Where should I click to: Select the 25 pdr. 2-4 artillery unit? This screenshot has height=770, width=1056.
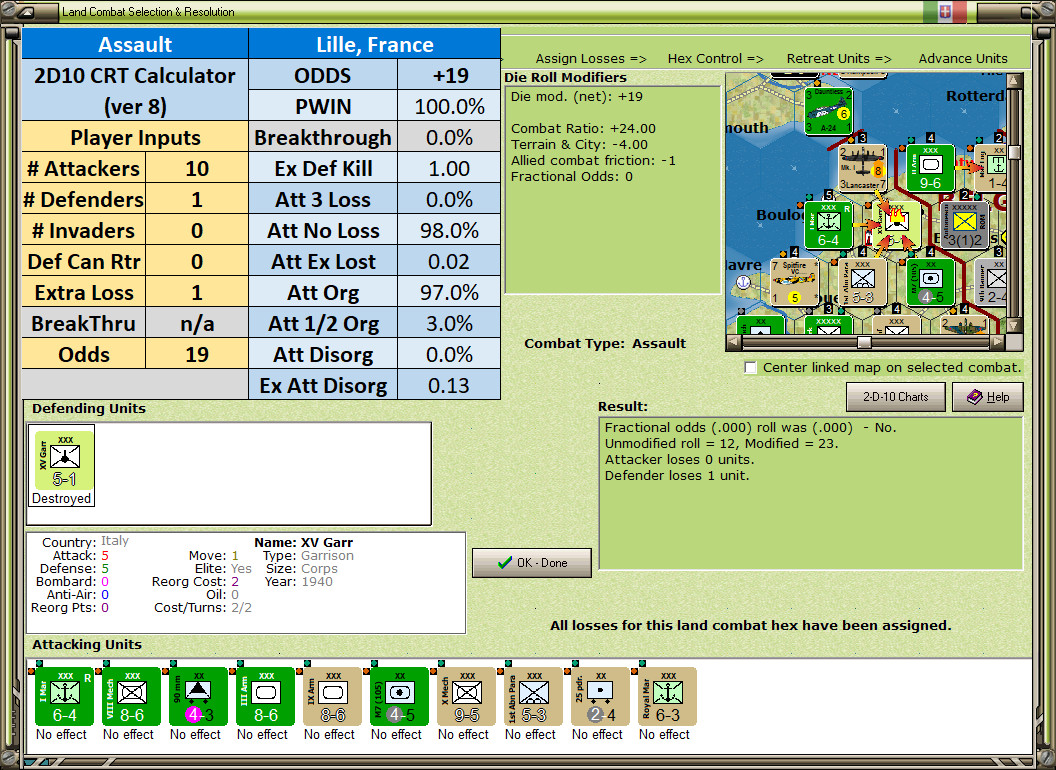600,697
